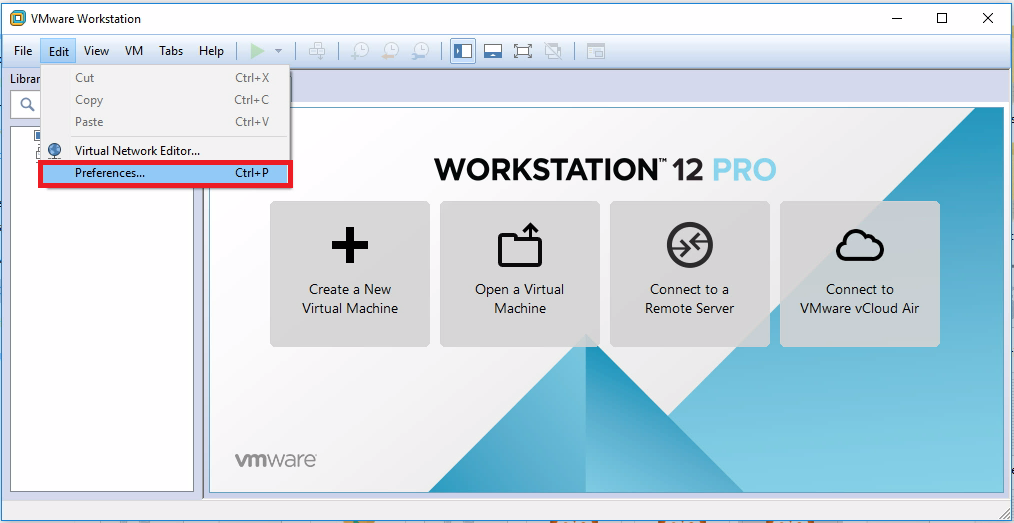Open Virtual Network Editor from Edit menu
Screen dimensions: 1014x523
(165, 151)
